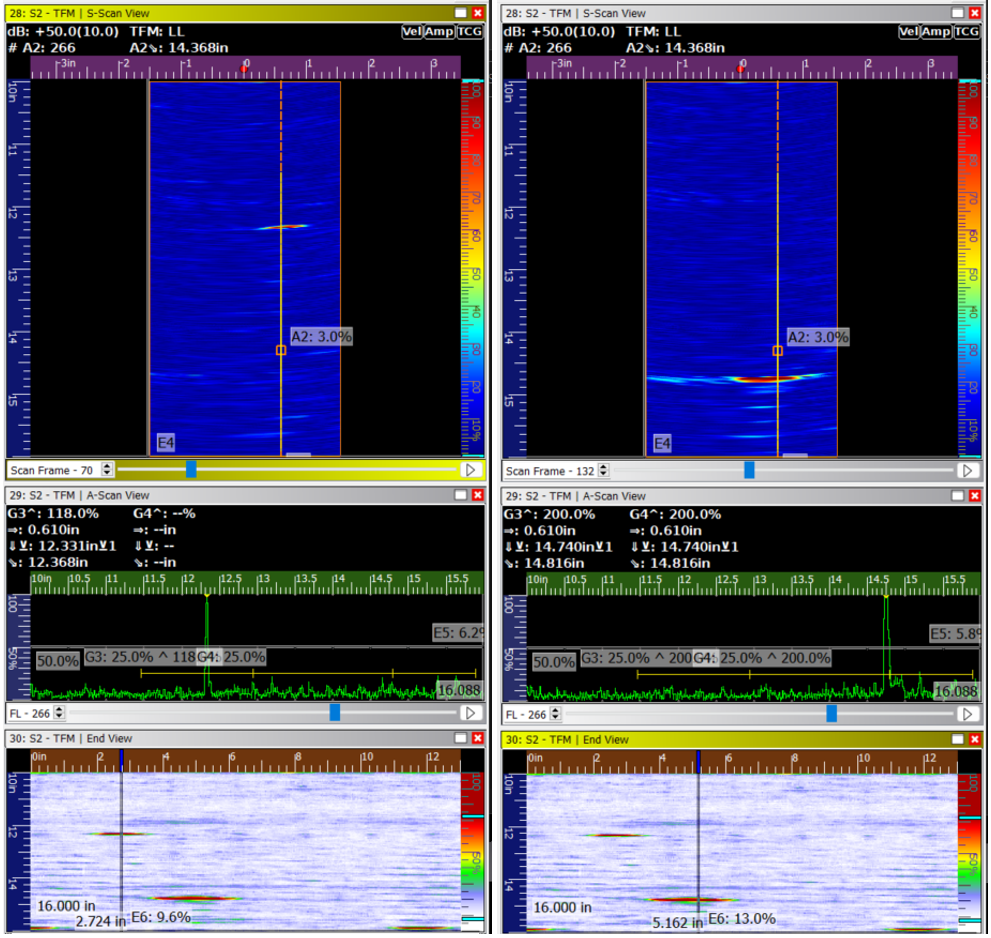Click red reference dot on Scan Frame 70 ruler
This screenshot has height=938, width=991.
[x=244, y=69]
